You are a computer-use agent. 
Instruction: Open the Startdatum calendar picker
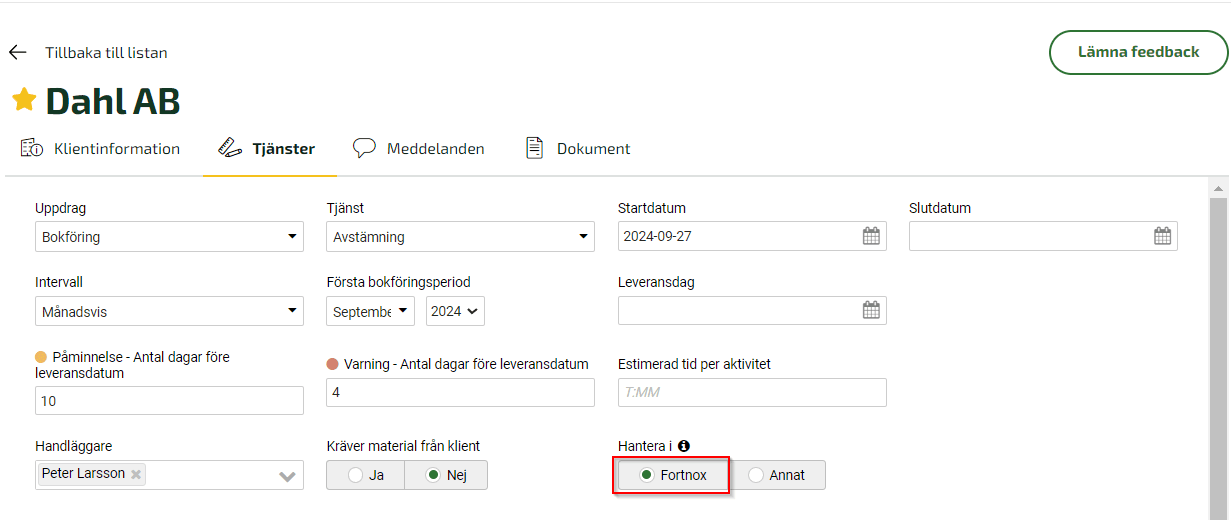click(x=871, y=236)
